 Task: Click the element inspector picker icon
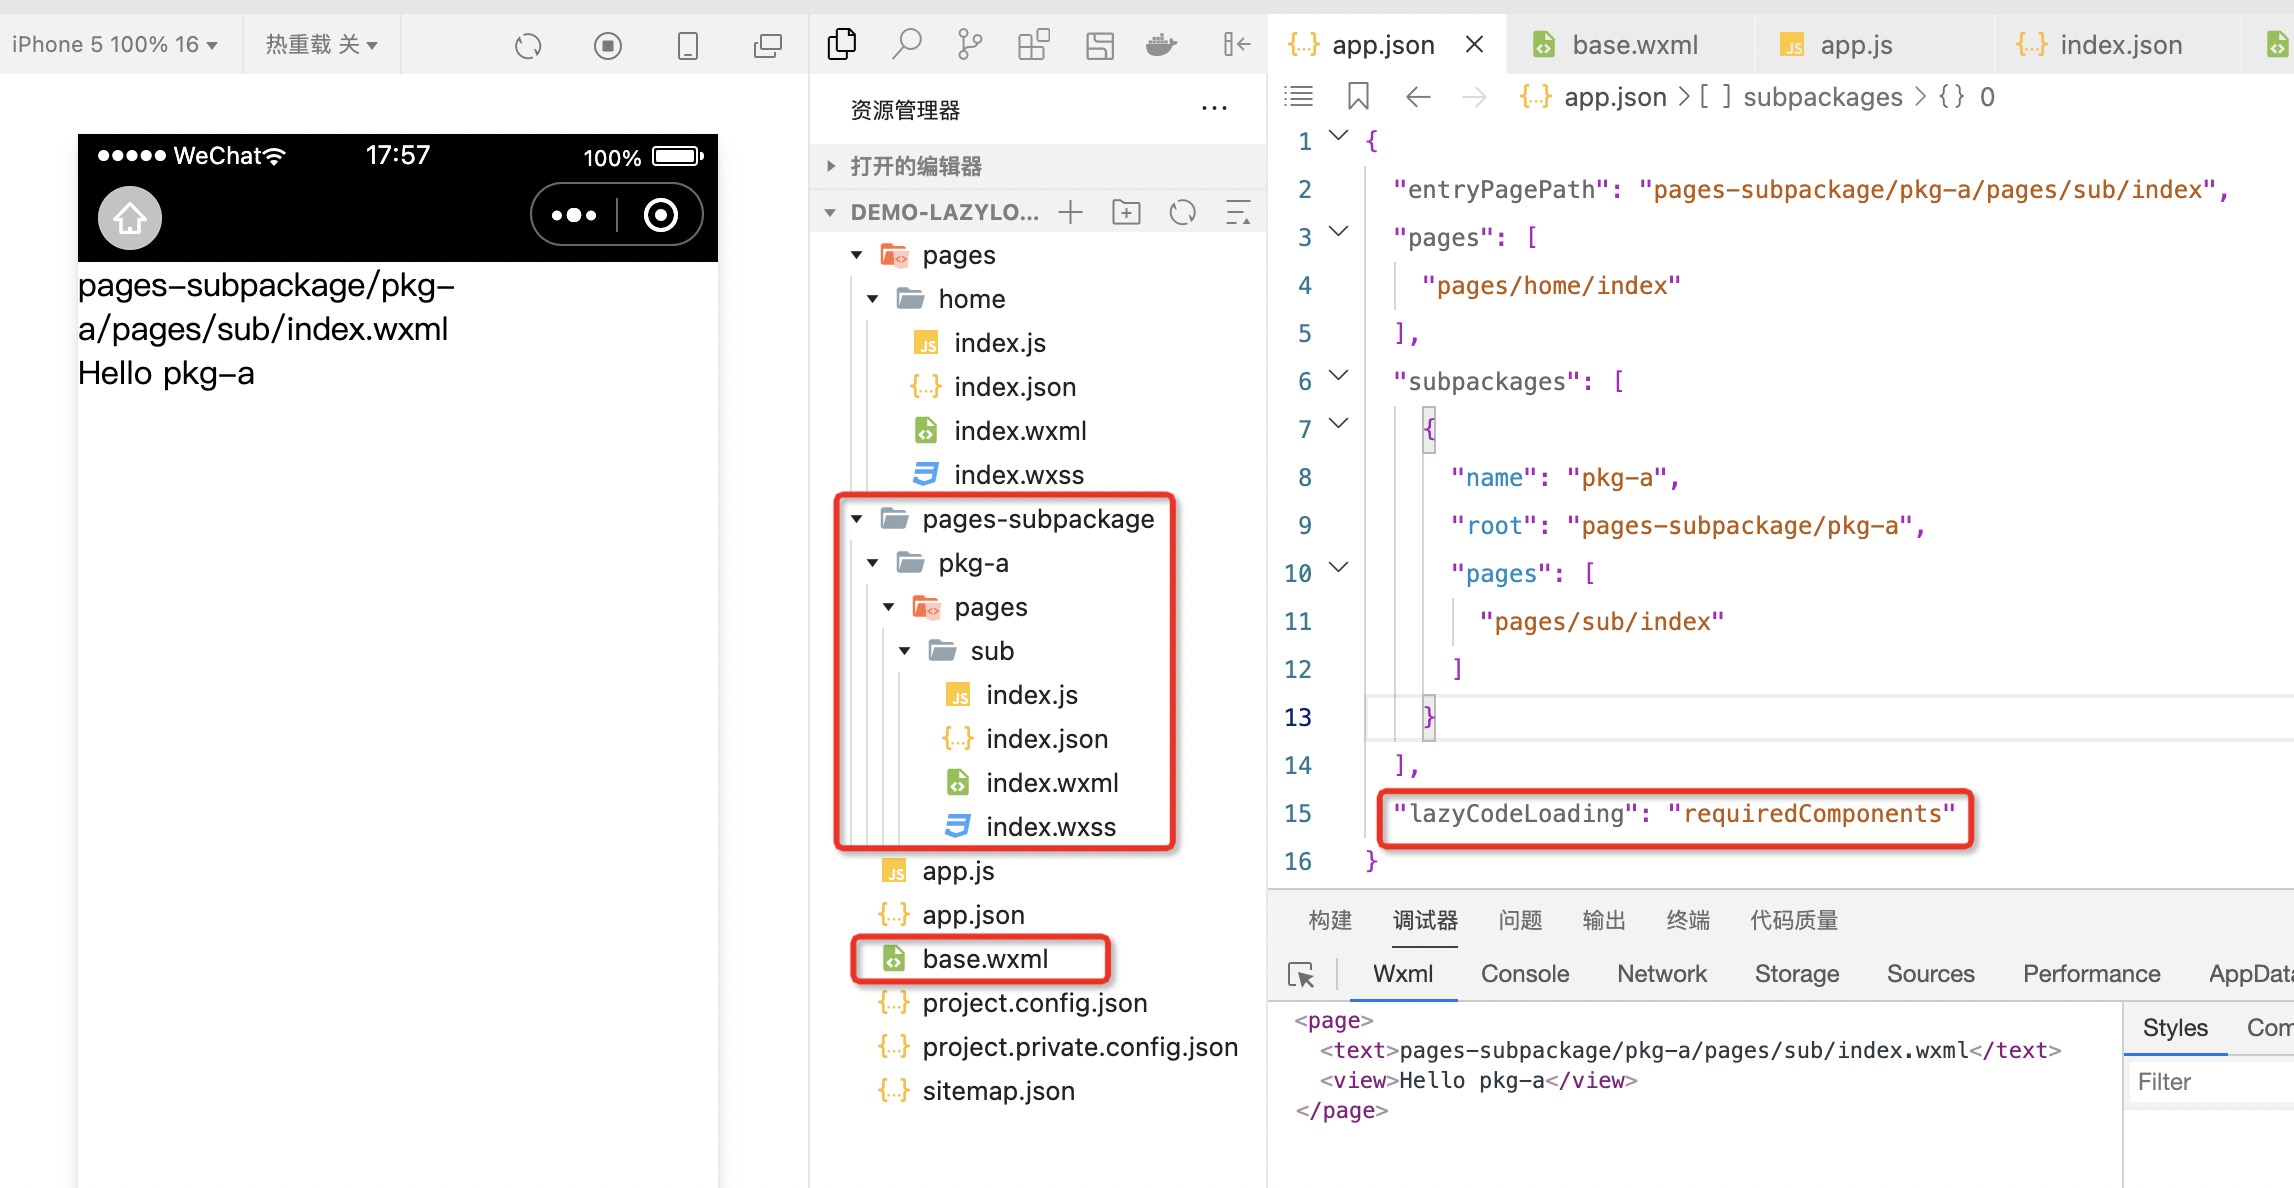pos(1301,974)
